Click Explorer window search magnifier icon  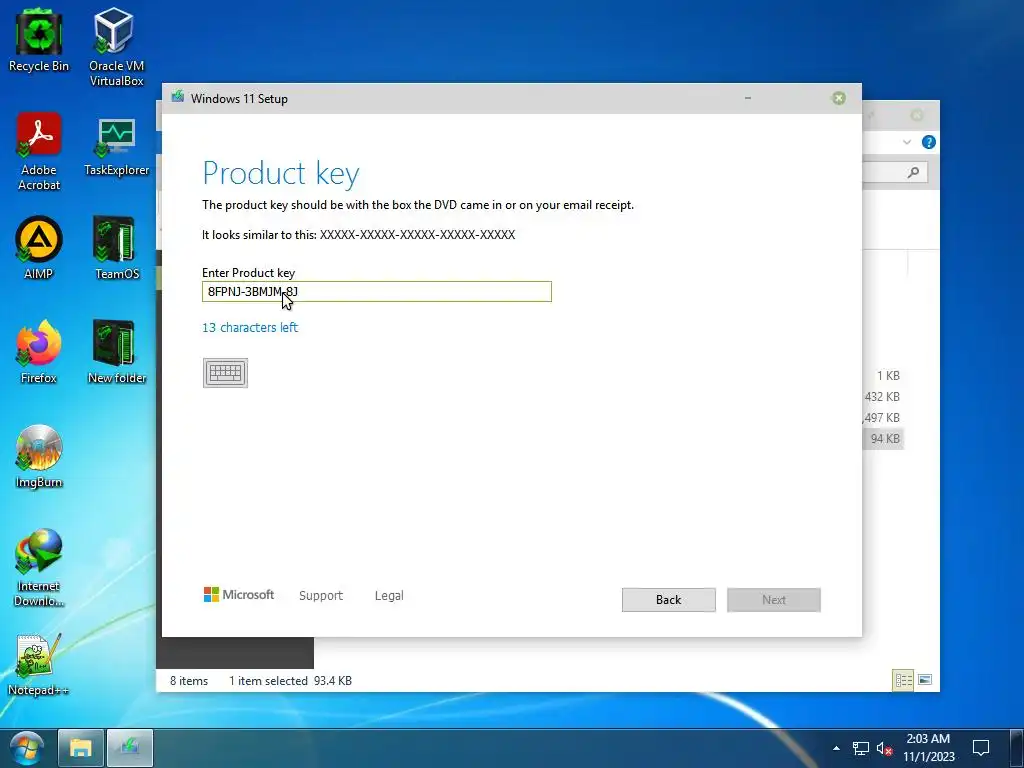pyautogui.click(x=913, y=172)
